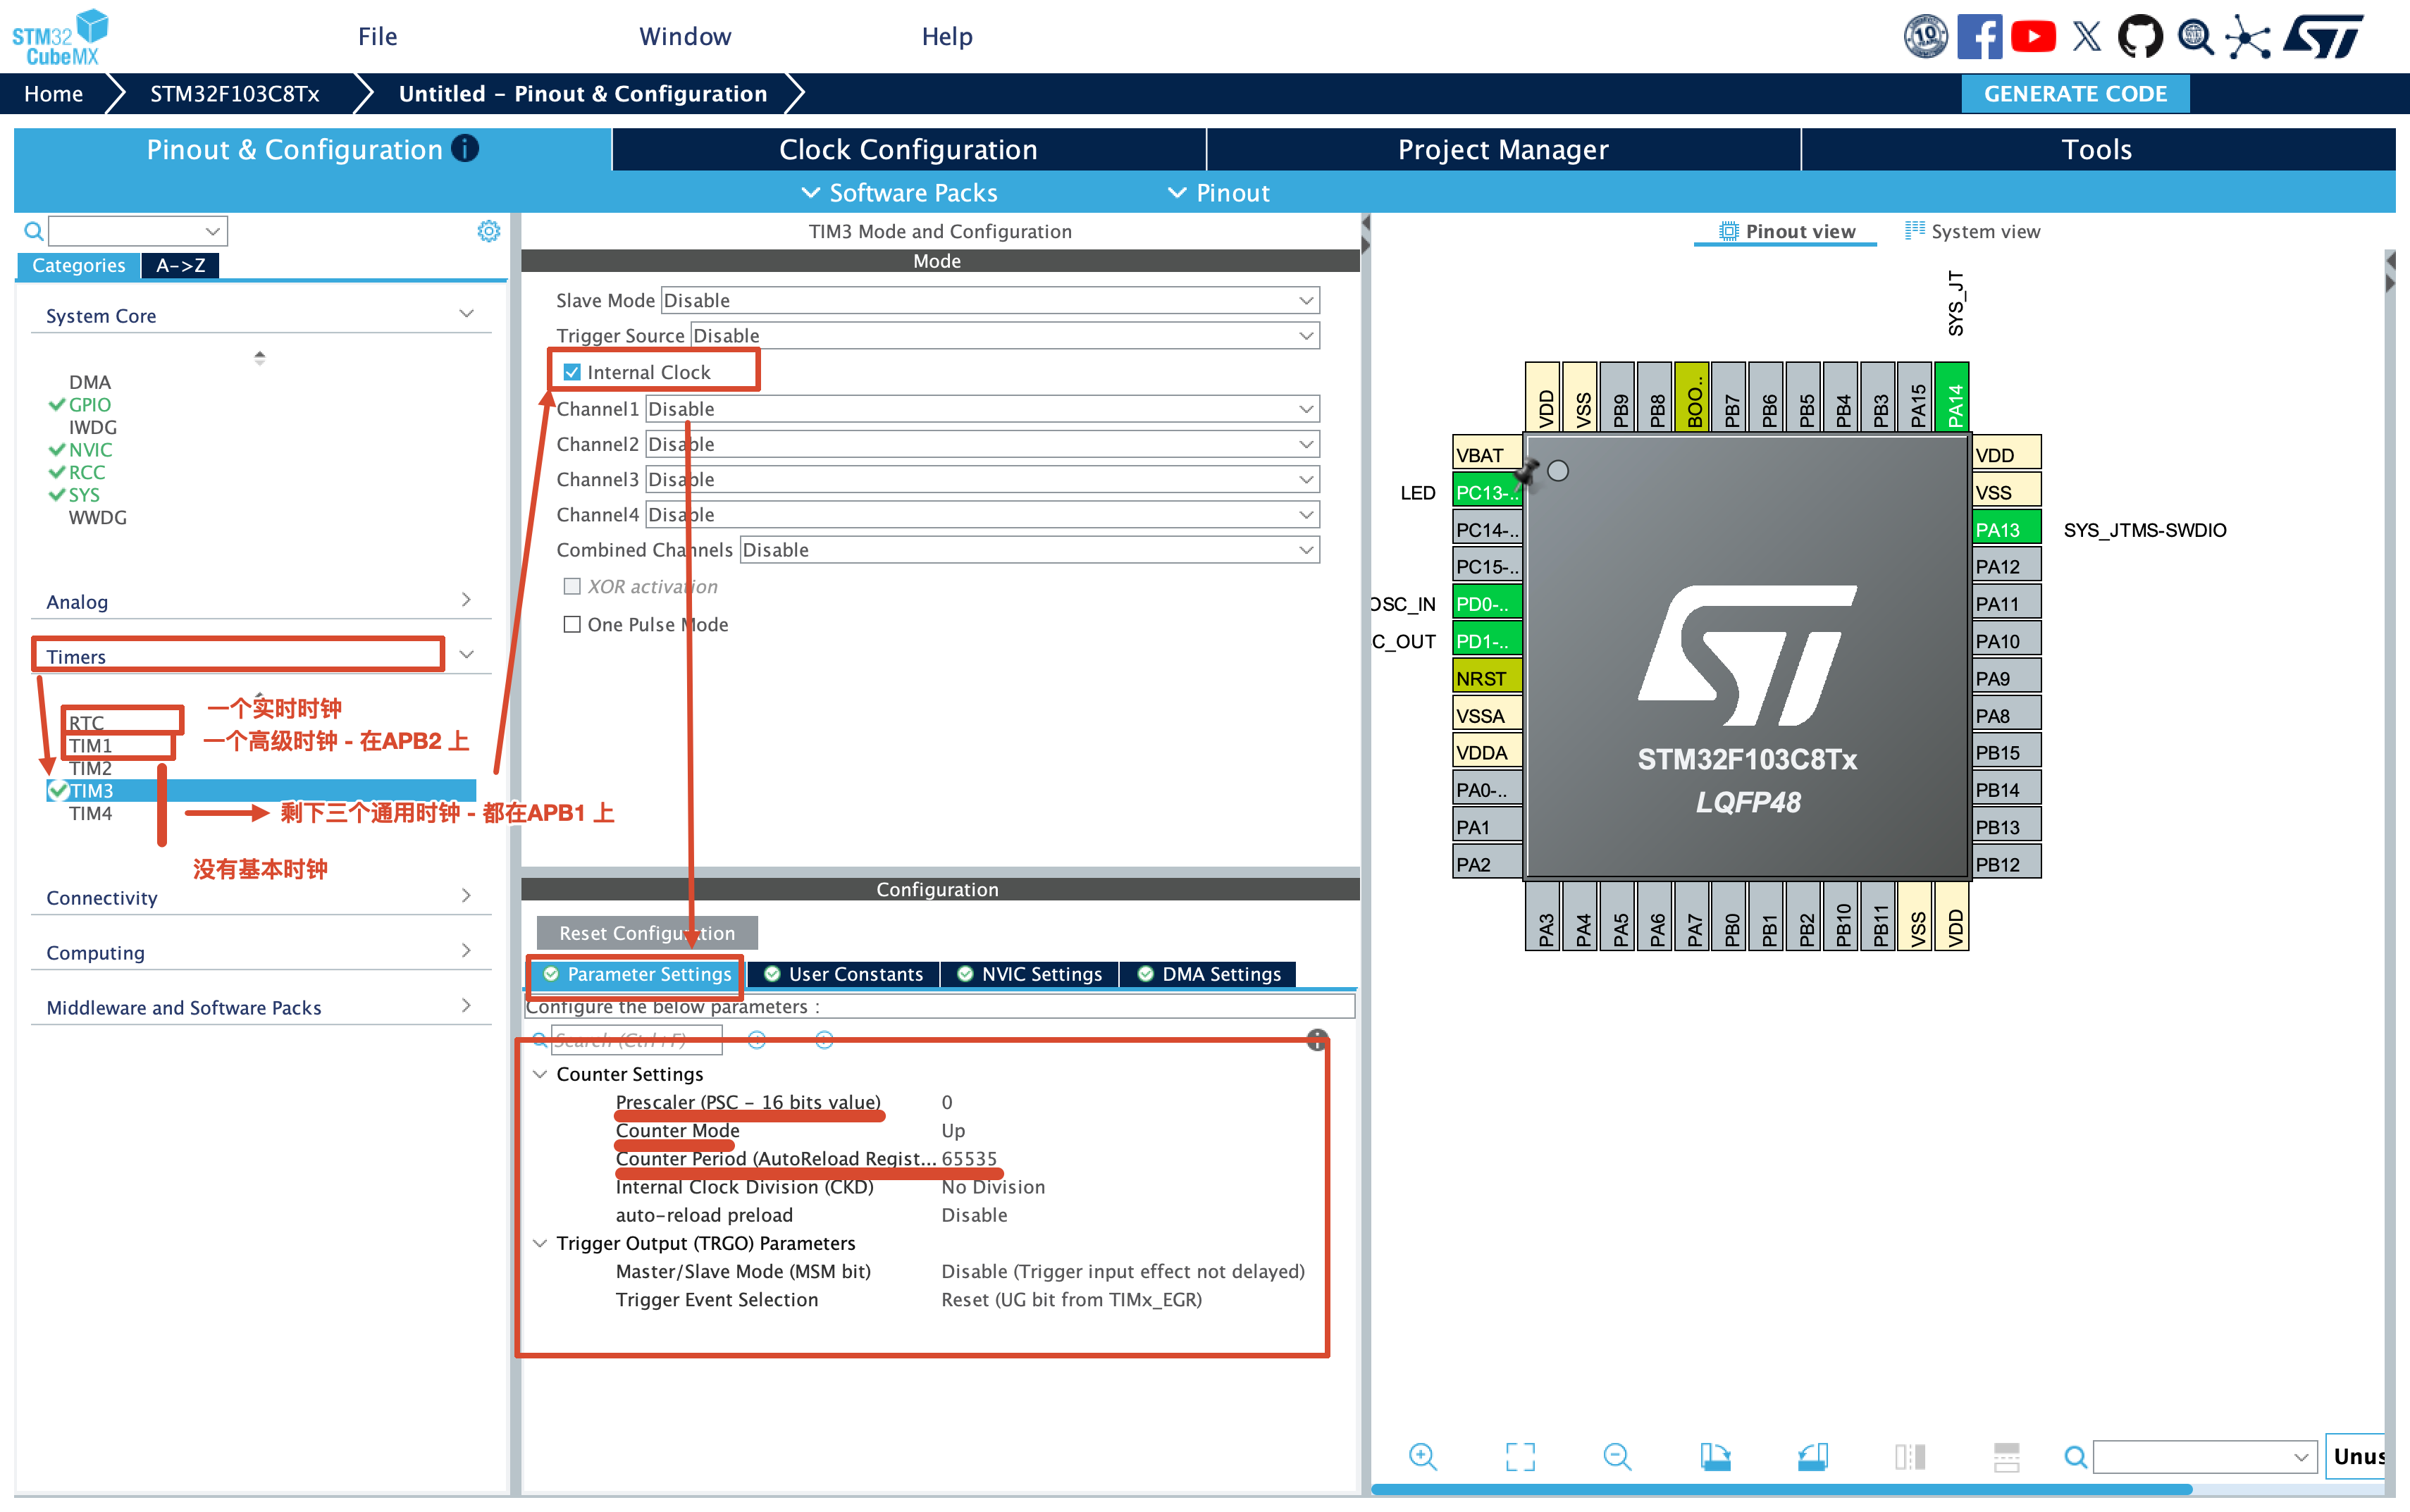2410x1512 pixels.
Task: Open the ST 10-year anniversary badge icon
Action: 1925,37
